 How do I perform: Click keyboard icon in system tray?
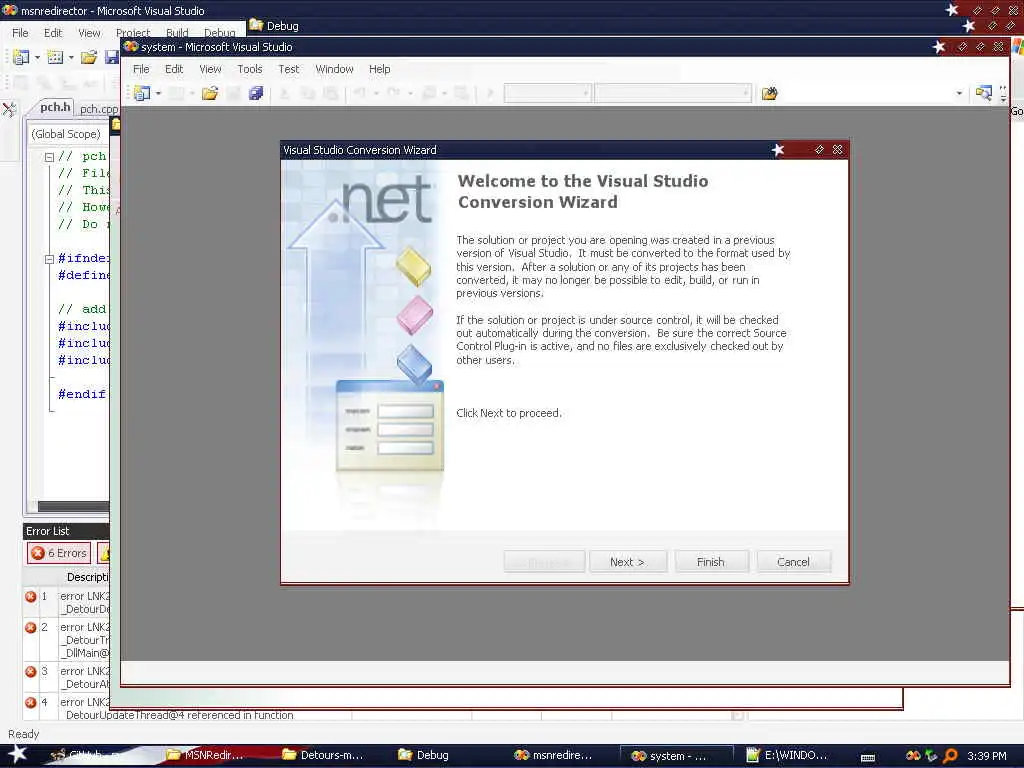pos(868,757)
